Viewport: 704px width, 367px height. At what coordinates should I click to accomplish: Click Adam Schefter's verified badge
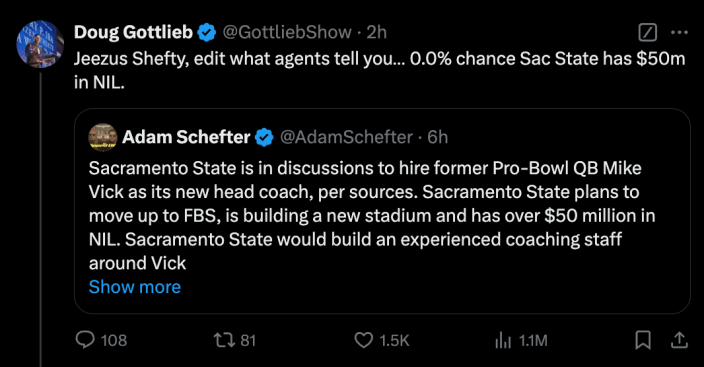(264, 137)
